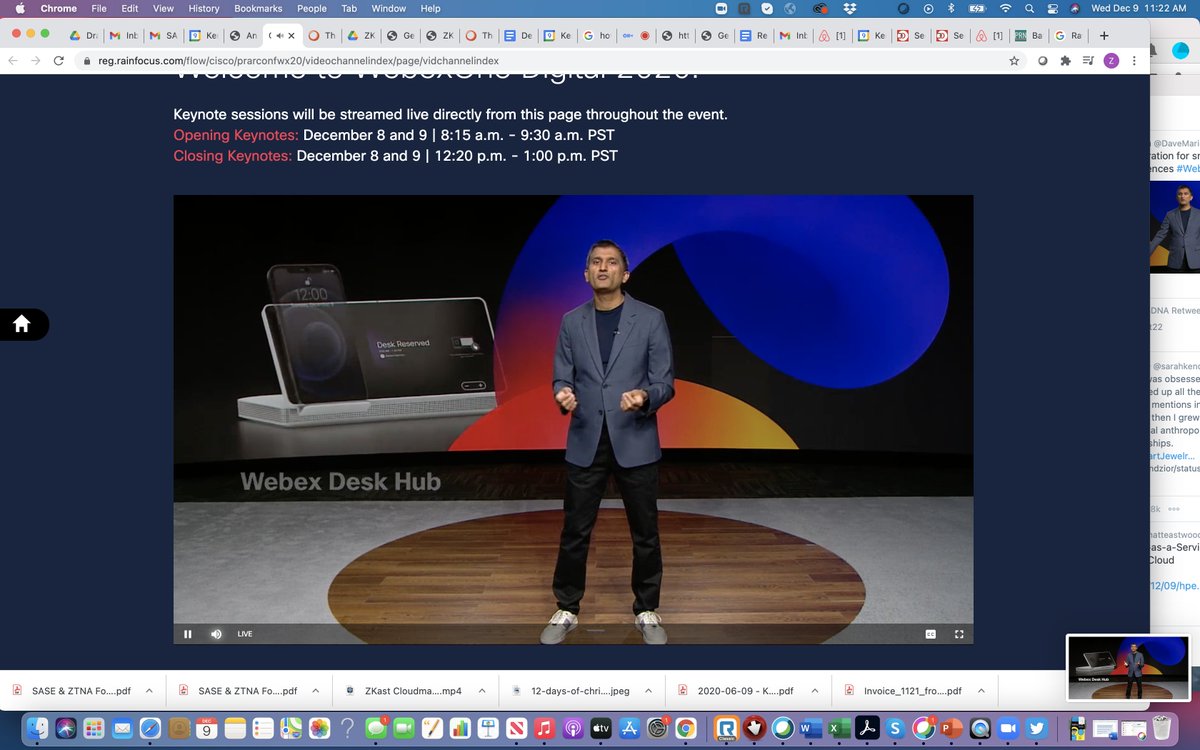
Task: Open Spotlight search in menu bar
Action: [1029, 8]
